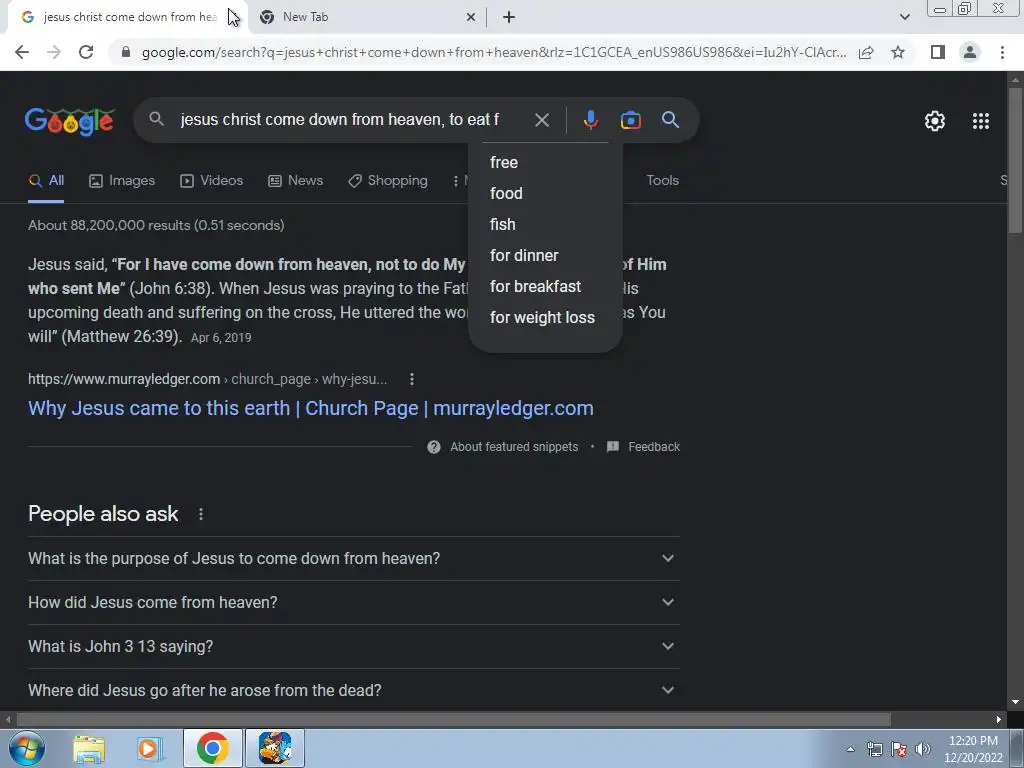
Task: Switch to Videos results tab
Action: pyautogui.click(x=212, y=181)
